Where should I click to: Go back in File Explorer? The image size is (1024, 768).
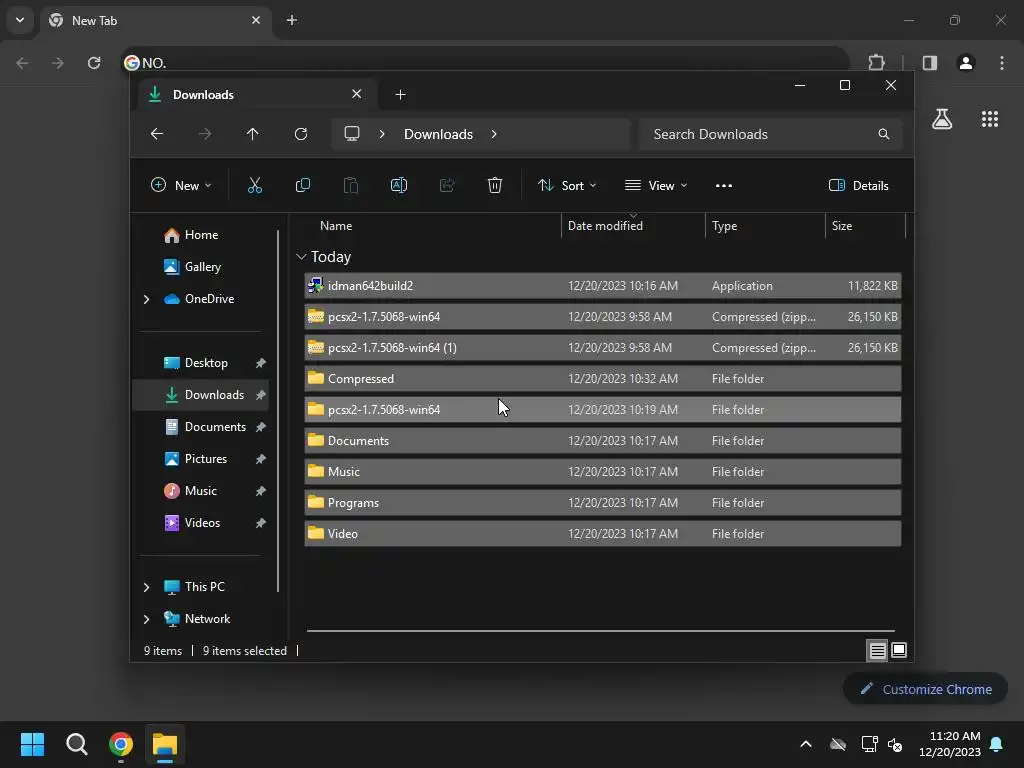(x=157, y=134)
